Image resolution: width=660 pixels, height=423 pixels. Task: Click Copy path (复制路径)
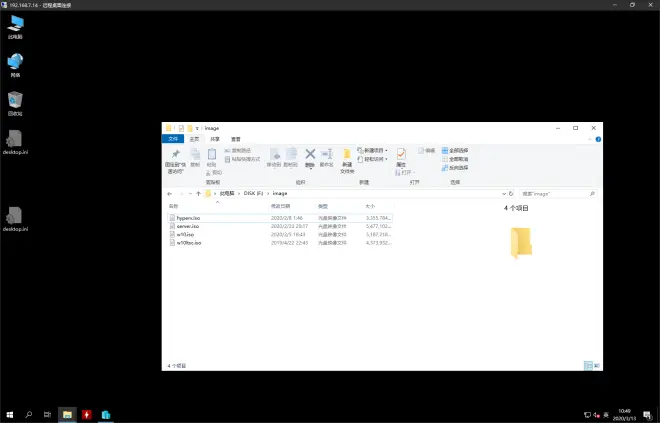click(x=238, y=150)
